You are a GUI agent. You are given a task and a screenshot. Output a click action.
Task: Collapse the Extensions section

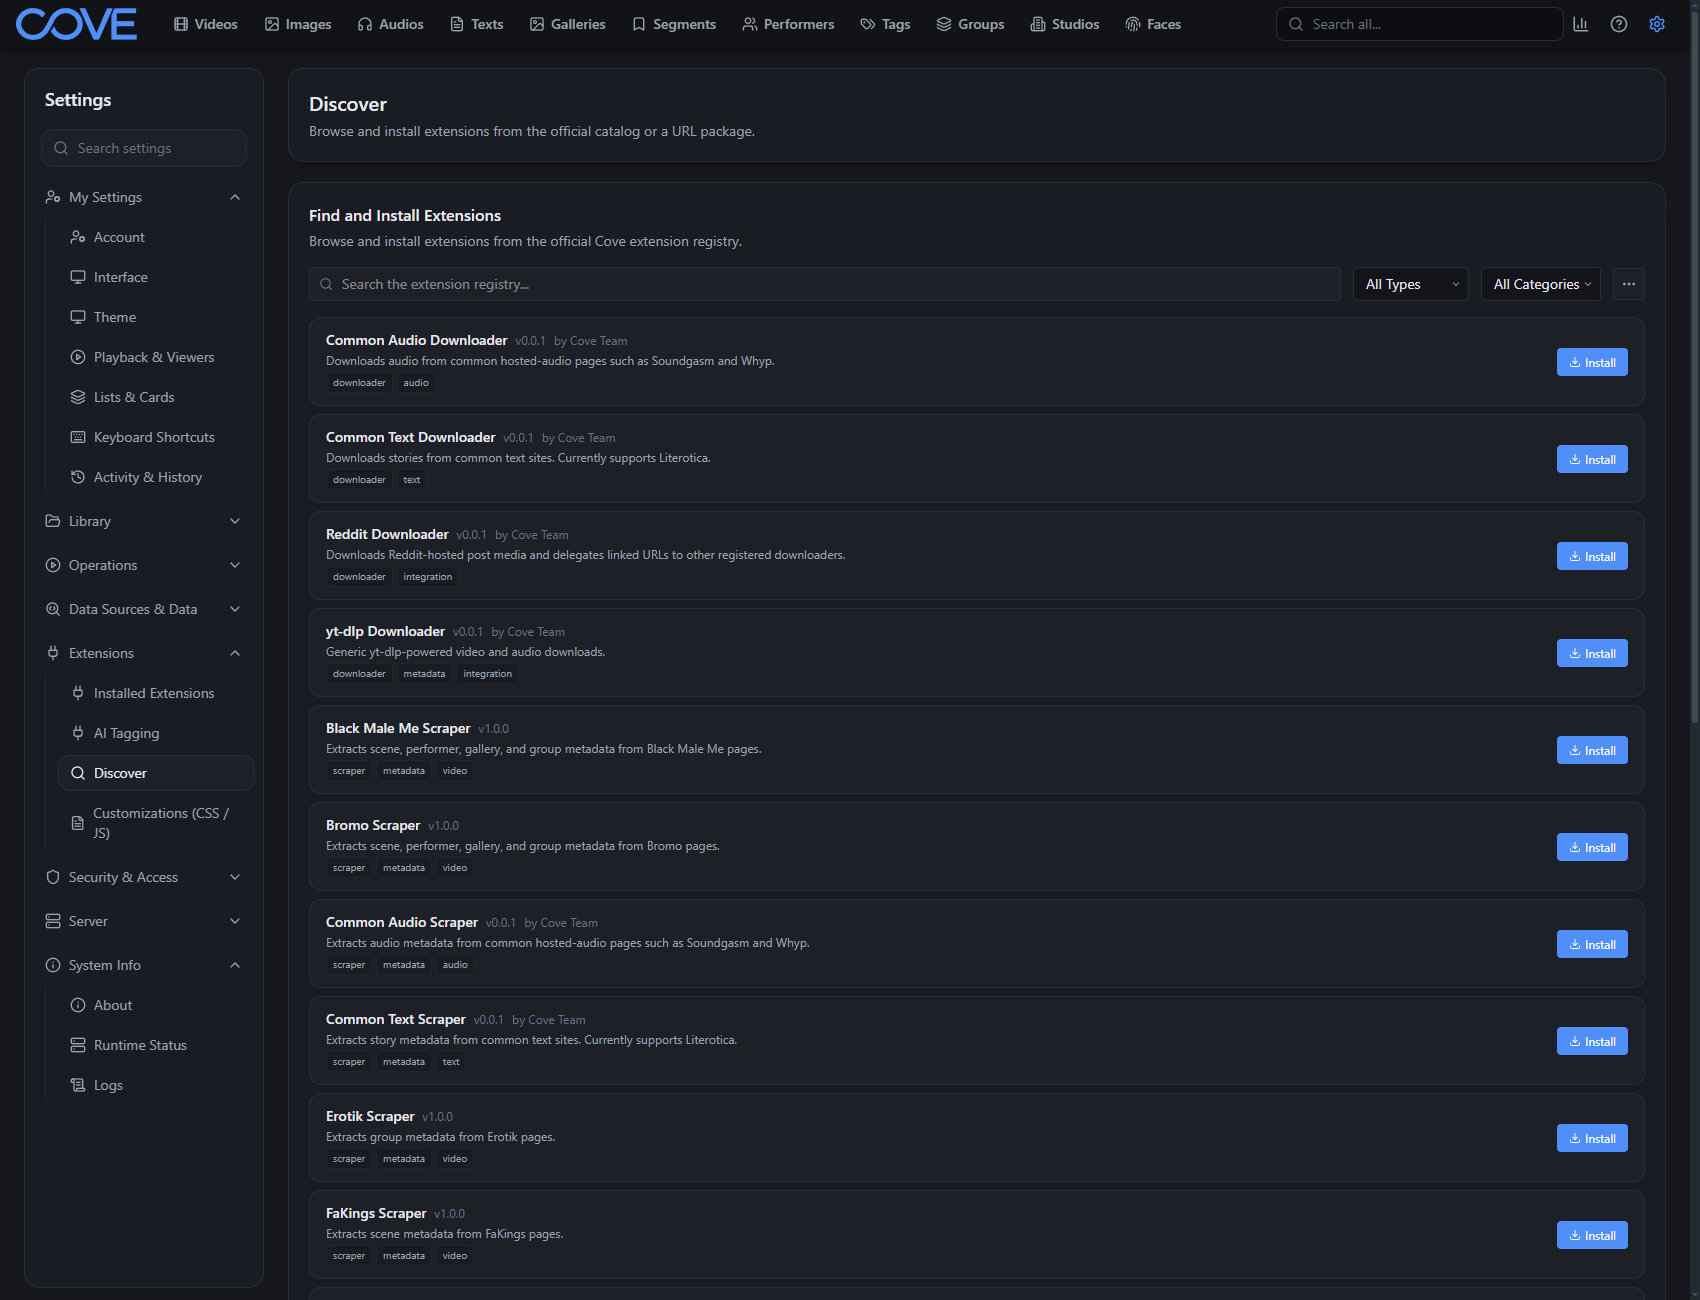(x=144, y=653)
